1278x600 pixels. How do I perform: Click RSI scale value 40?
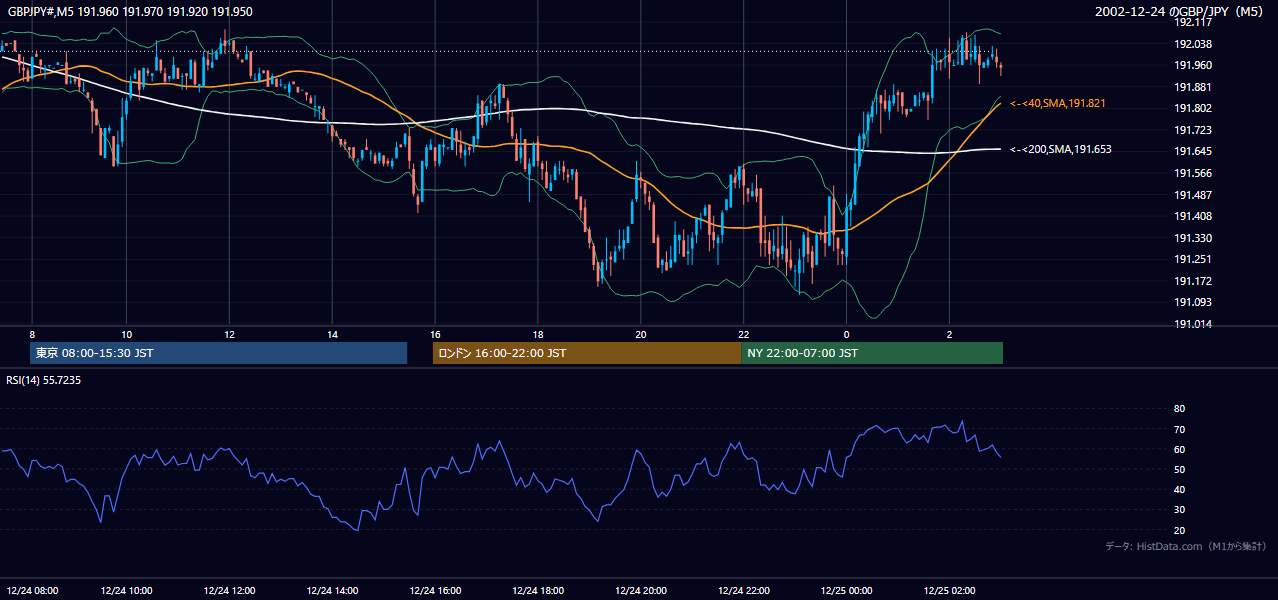[x=1179, y=490]
